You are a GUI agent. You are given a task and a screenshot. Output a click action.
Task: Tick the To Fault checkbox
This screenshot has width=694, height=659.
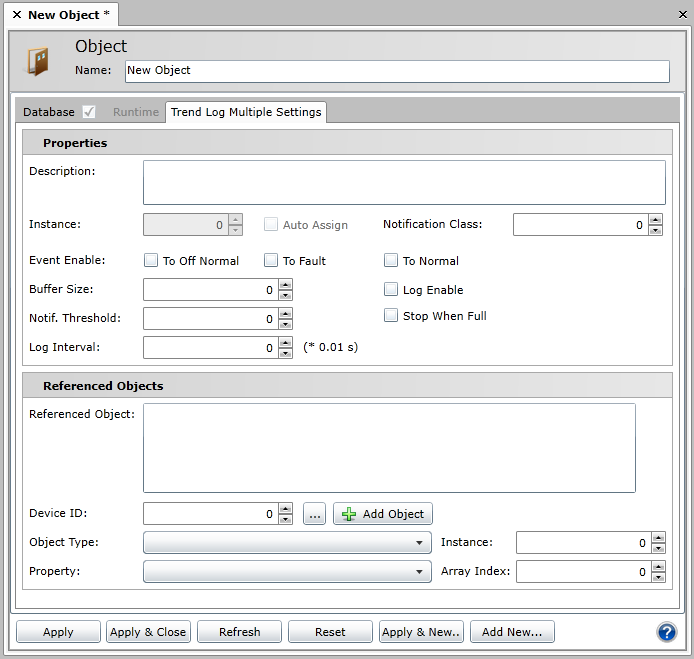(271, 261)
